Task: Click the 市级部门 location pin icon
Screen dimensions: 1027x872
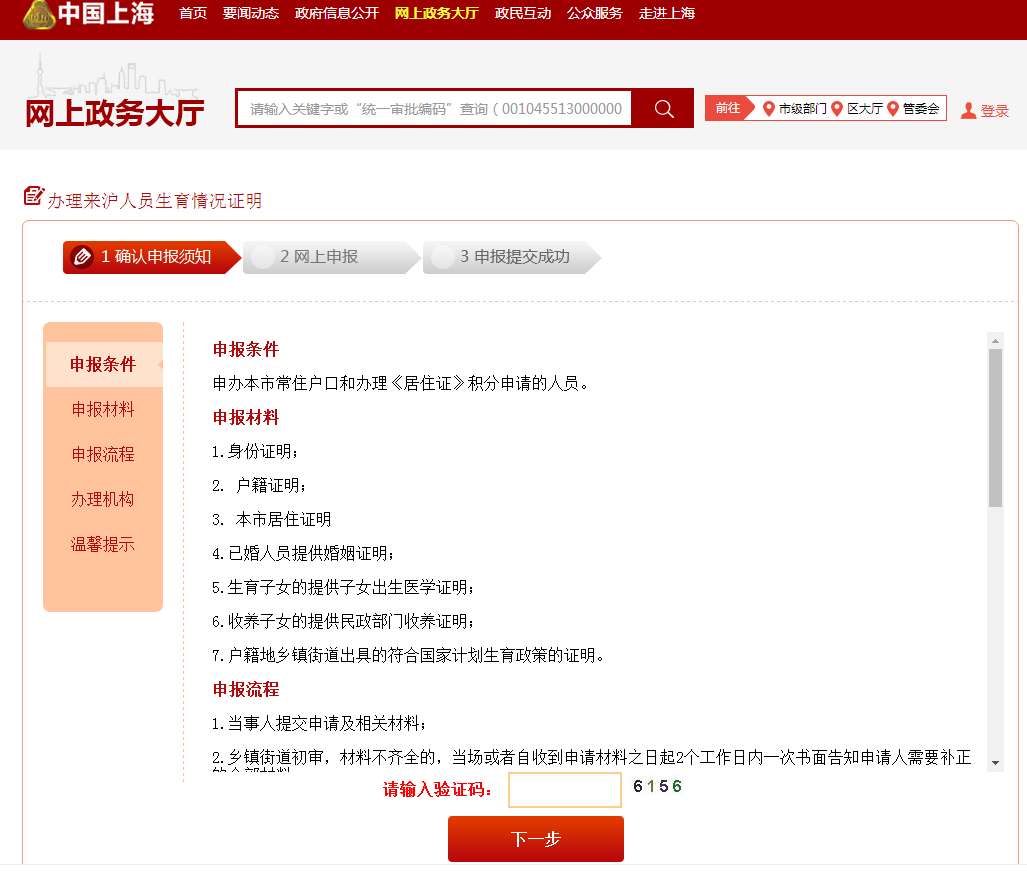Action: click(x=769, y=109)
